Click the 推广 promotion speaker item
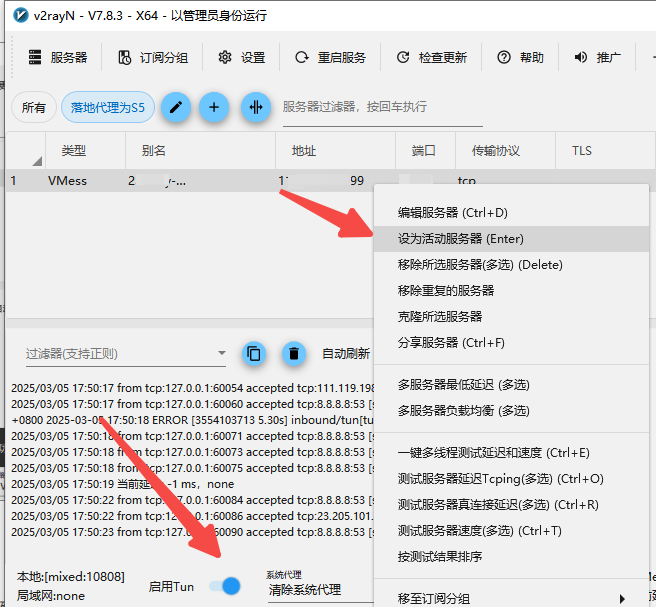 [597, 57]
